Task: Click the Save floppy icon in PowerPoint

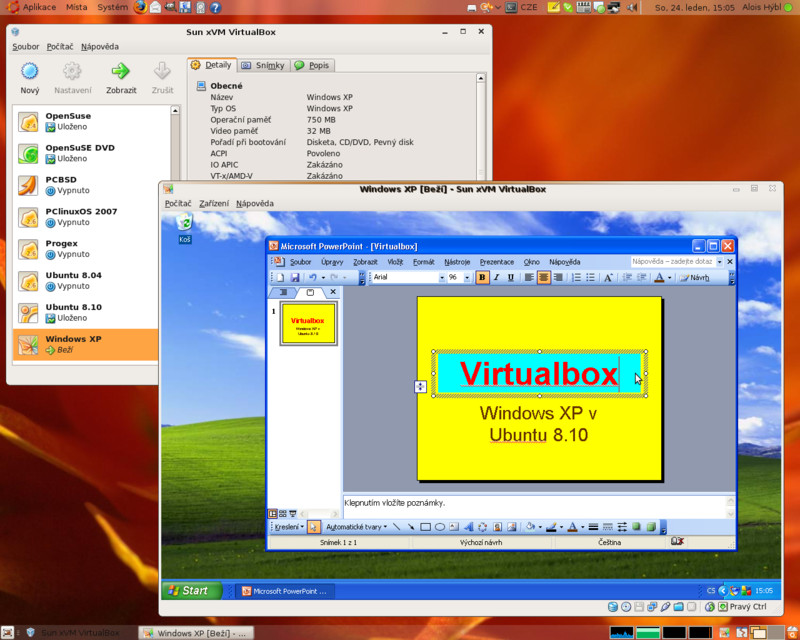Action: tap(295, 277)
